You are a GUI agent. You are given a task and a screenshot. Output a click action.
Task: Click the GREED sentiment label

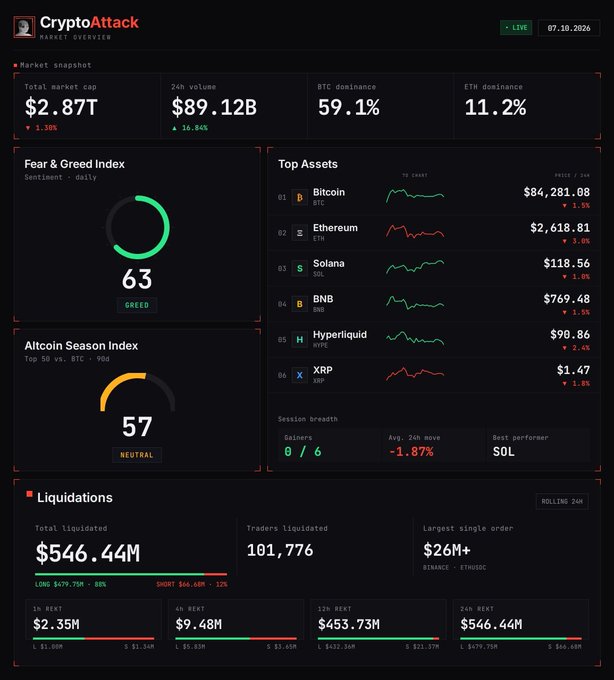[137, 305]
